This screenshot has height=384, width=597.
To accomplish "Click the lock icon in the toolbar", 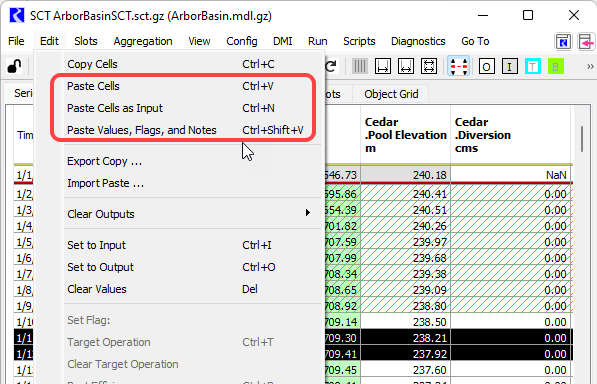I will [x=14, y=67].
